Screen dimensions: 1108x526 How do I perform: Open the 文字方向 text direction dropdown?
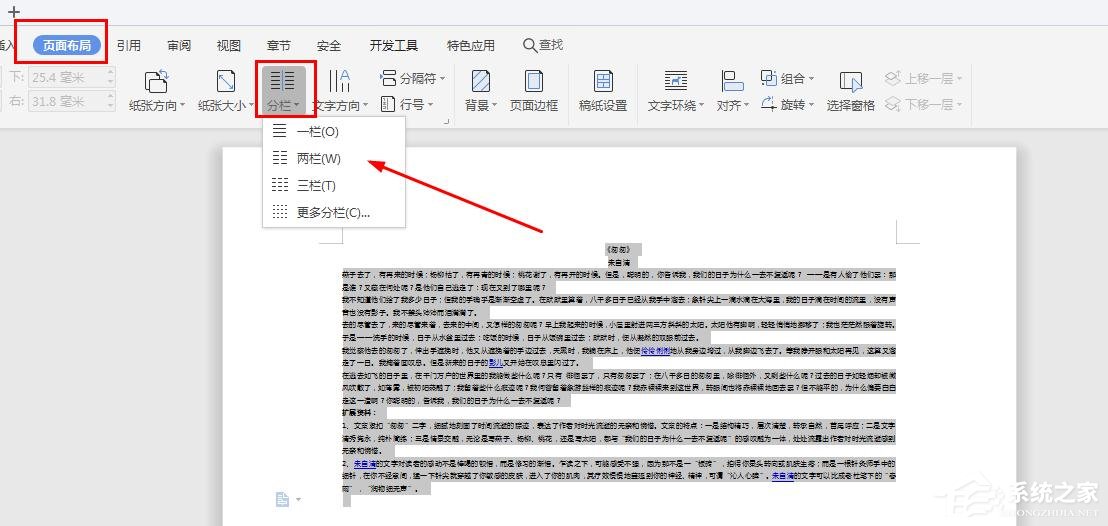point(341,91)
